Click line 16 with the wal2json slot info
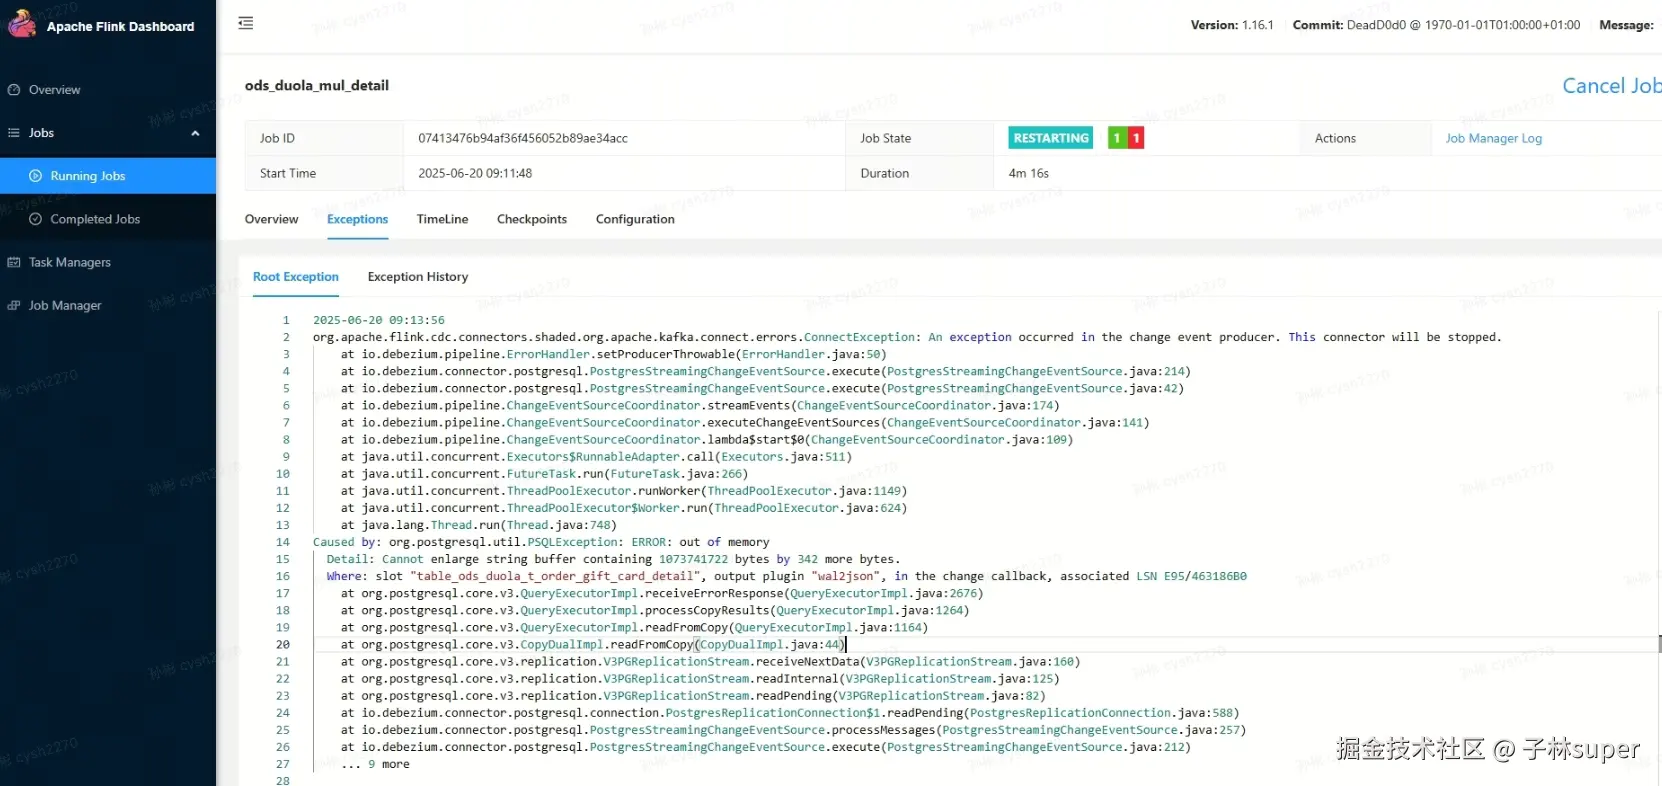The image size is (1662, 786). click(x=786, y=576)
